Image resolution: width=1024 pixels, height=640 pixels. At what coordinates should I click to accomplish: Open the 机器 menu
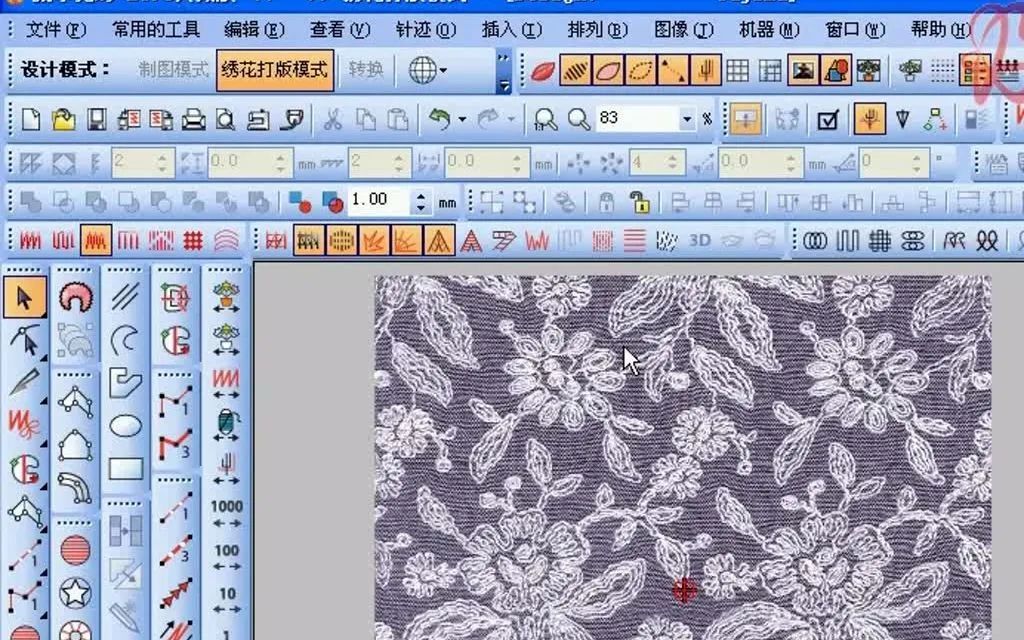(x=769, y=29)
